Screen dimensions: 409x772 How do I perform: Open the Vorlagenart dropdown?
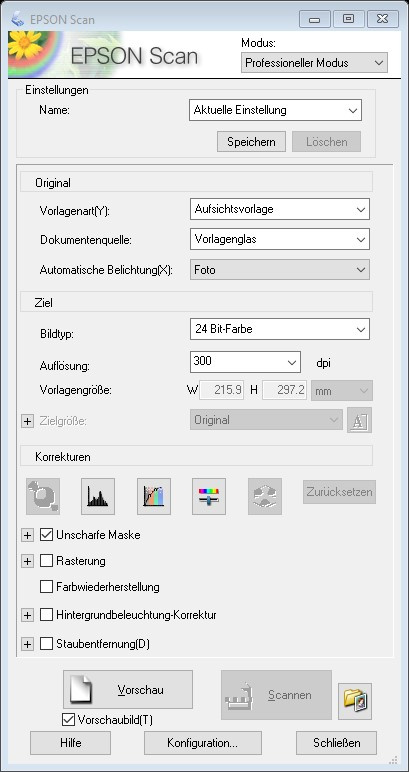click(x=280, y=209)
